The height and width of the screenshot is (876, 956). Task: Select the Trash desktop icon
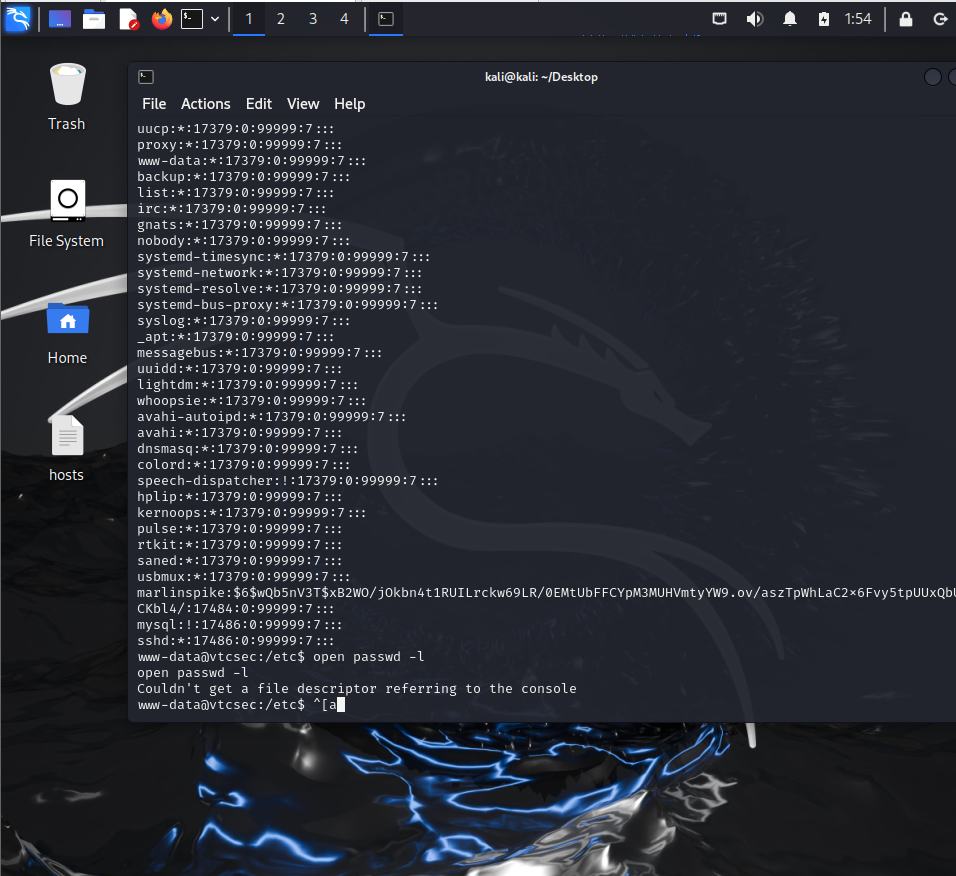67,98
